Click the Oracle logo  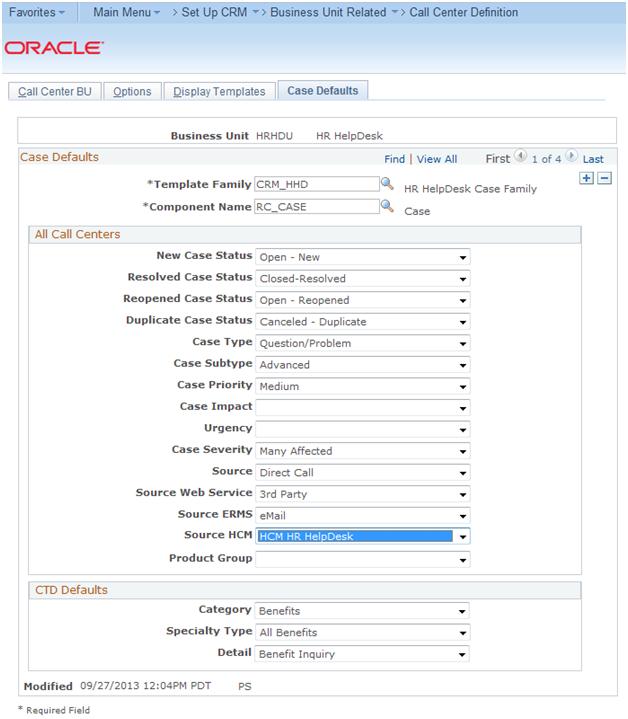click(x=54, y=48)
